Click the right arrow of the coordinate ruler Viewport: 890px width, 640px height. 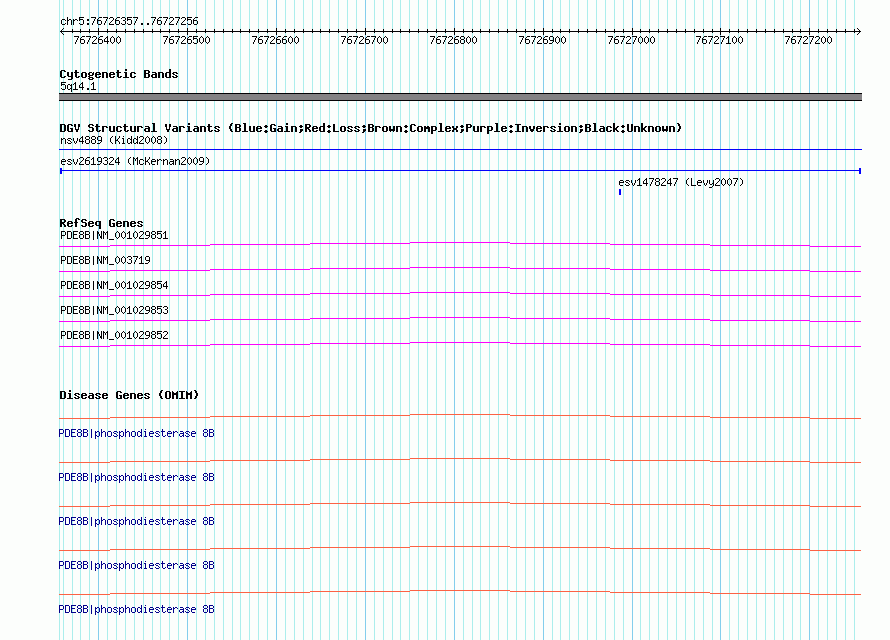click(x=858, y=32)
